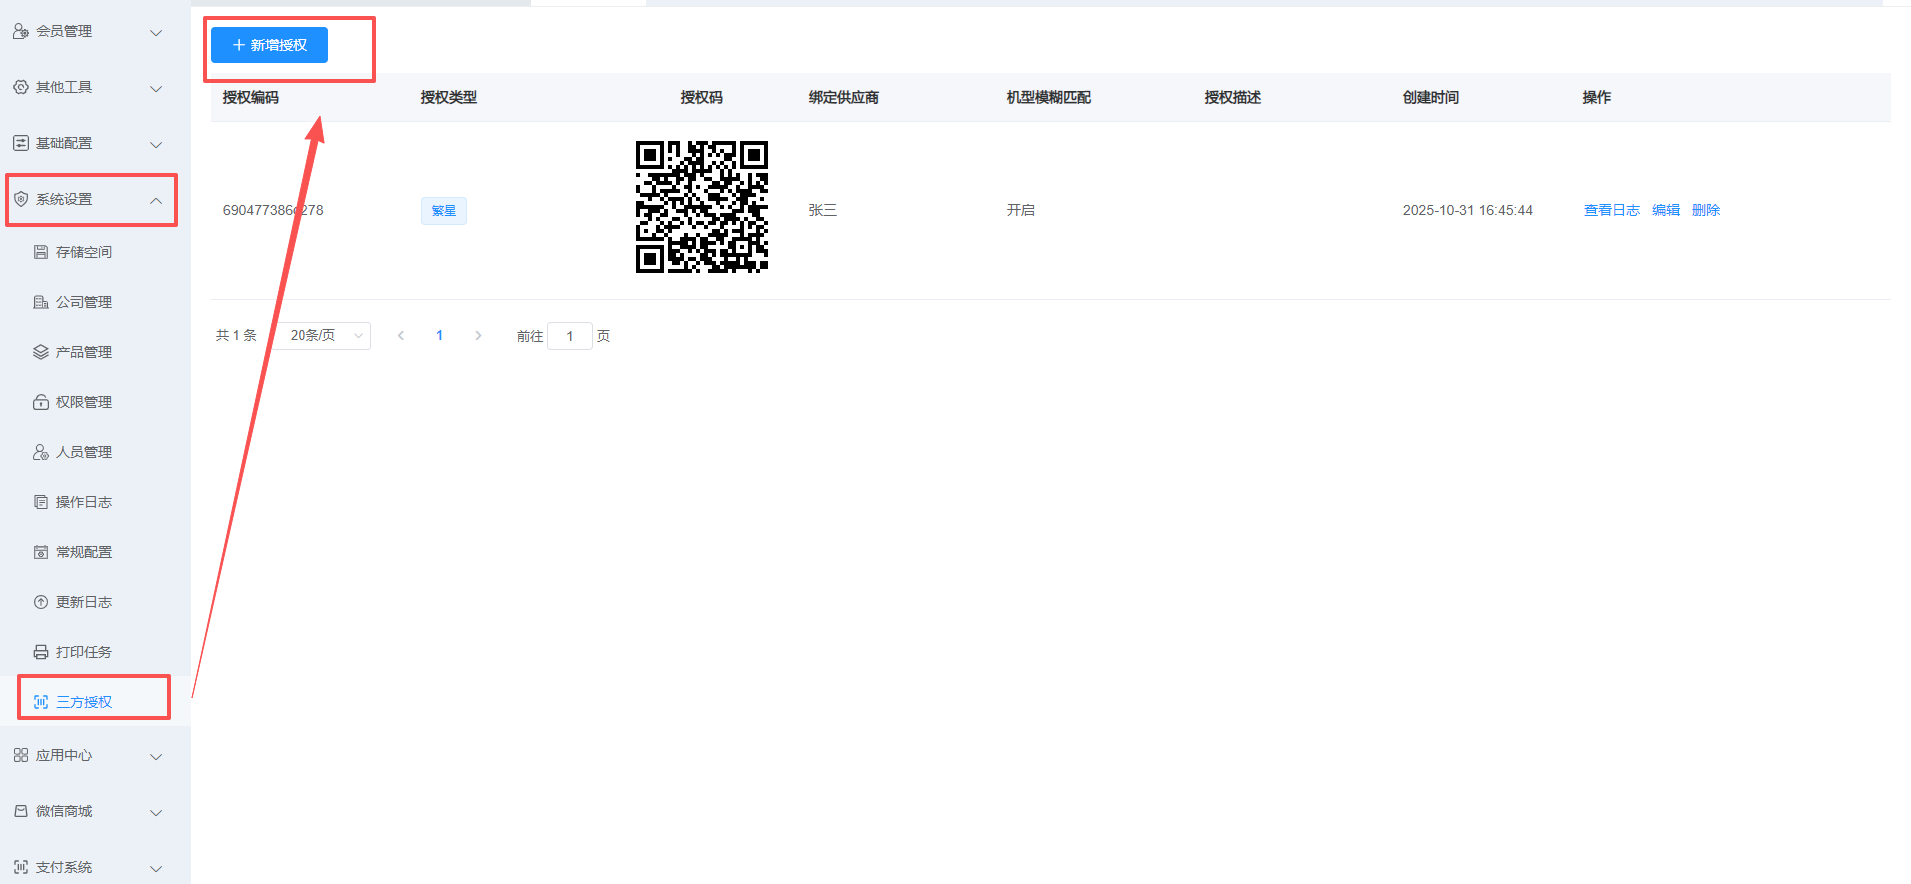Viewport: 1911px width, 884px height.
Task: Open 操作日志 menu item
Action: pos(84,502)
